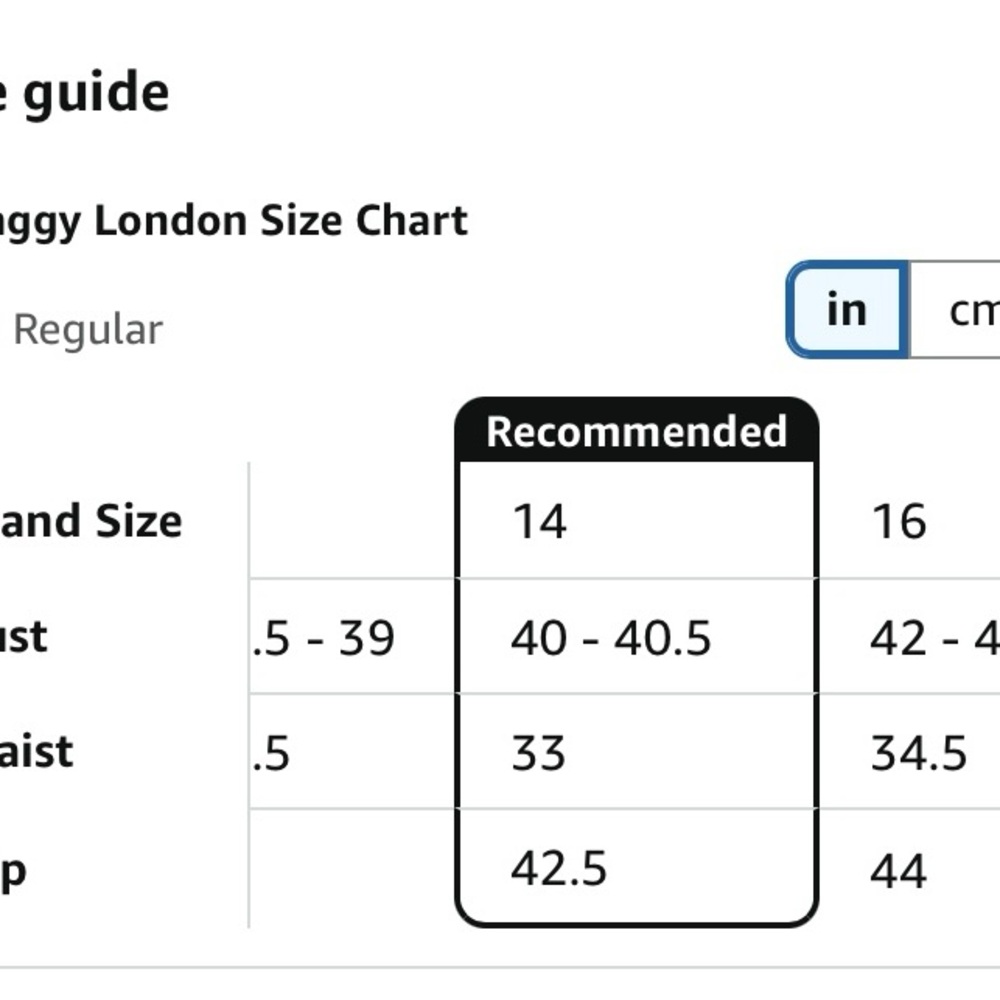
Task: Click the Recommended size header
Action: pos(636,432)
